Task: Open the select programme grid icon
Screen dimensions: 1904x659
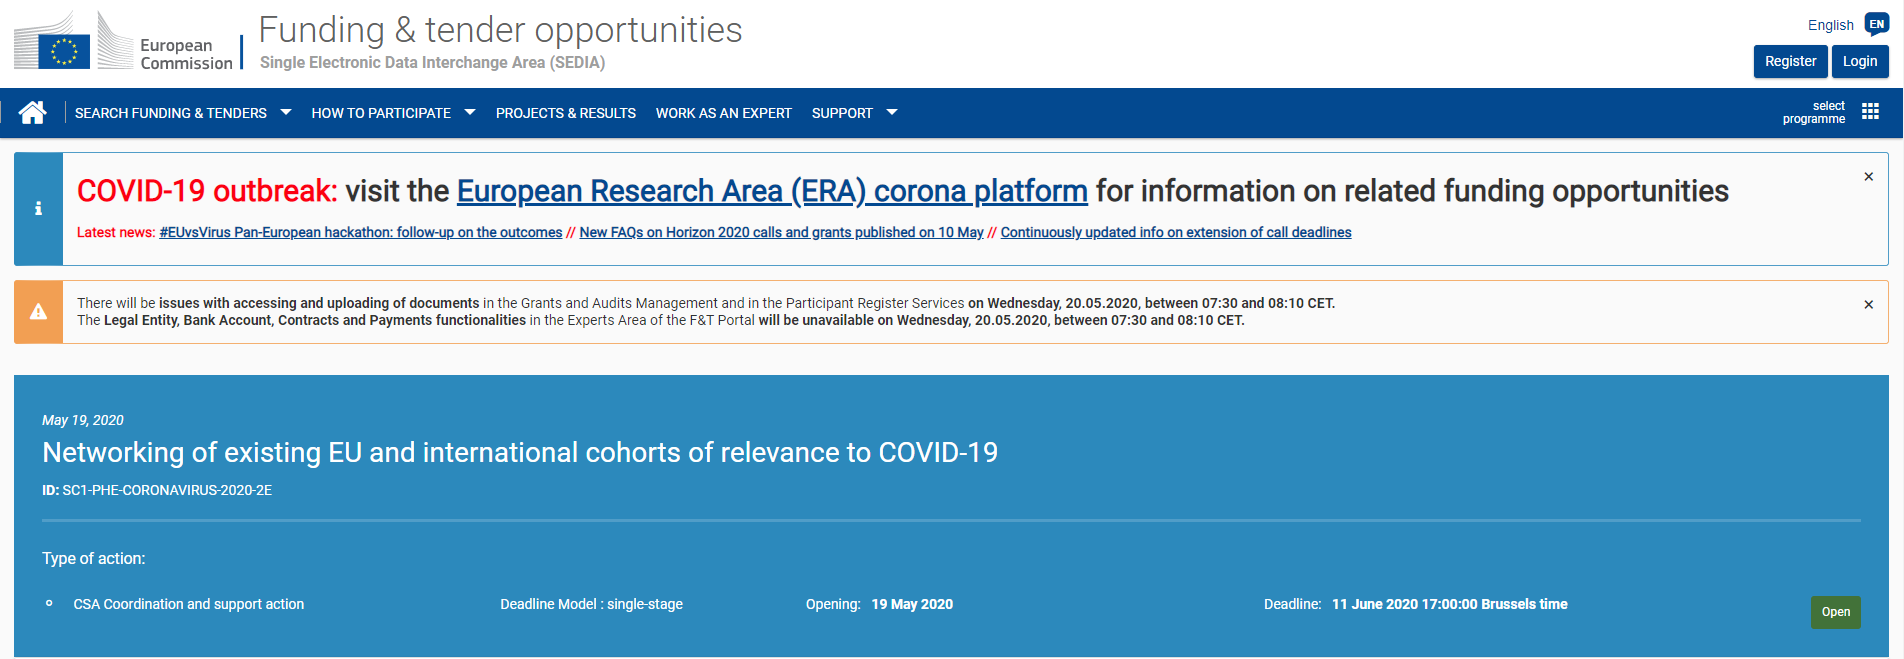Action: point(1870,112)
